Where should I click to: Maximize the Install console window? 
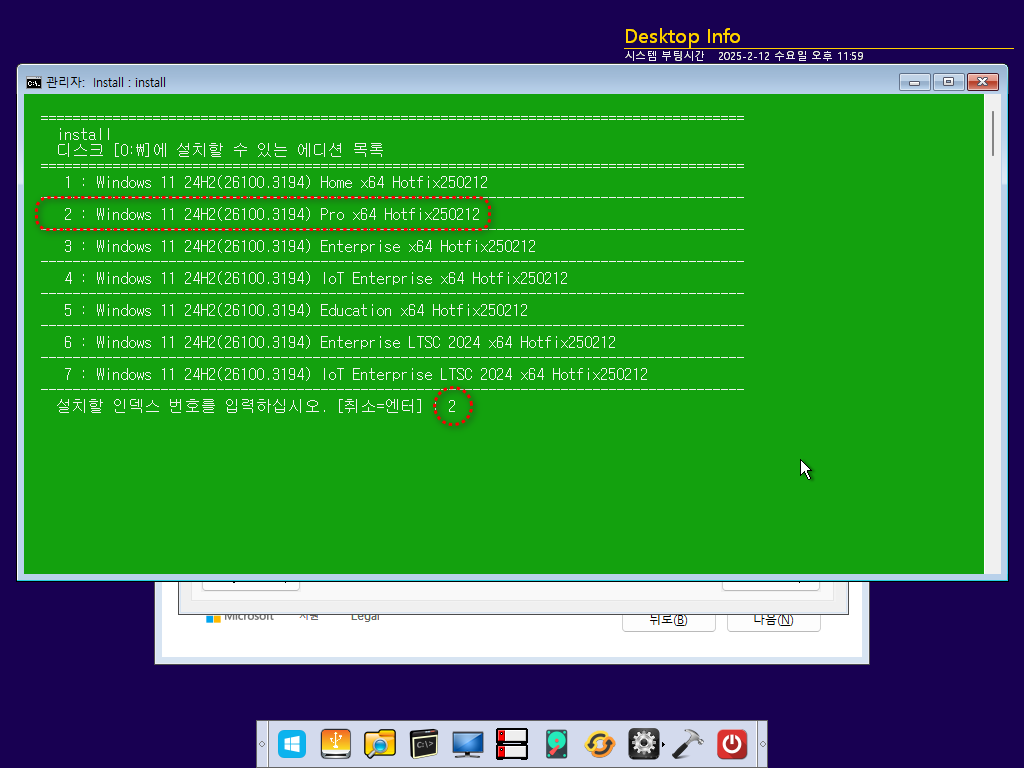pyautogui.click(x=948, y=82)
